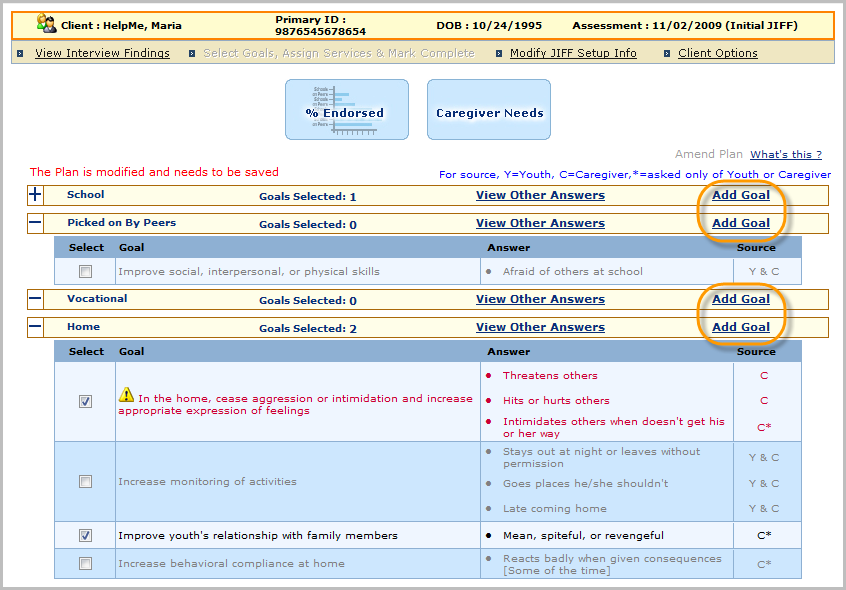The width and height of the screenshot is (846, 590).
Task: Click Stays out at night answer
Action: 601,457
